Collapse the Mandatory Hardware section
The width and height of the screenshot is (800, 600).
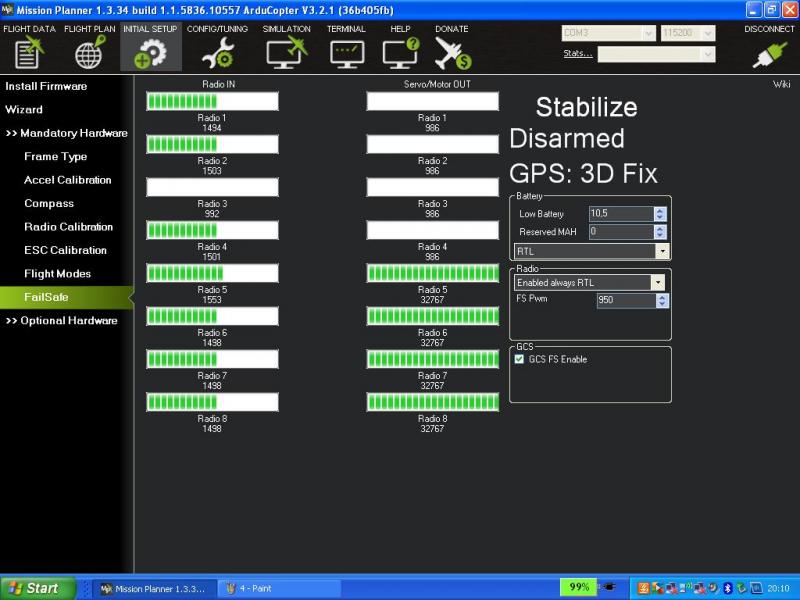pyautogui.click(x=66, y=133)
